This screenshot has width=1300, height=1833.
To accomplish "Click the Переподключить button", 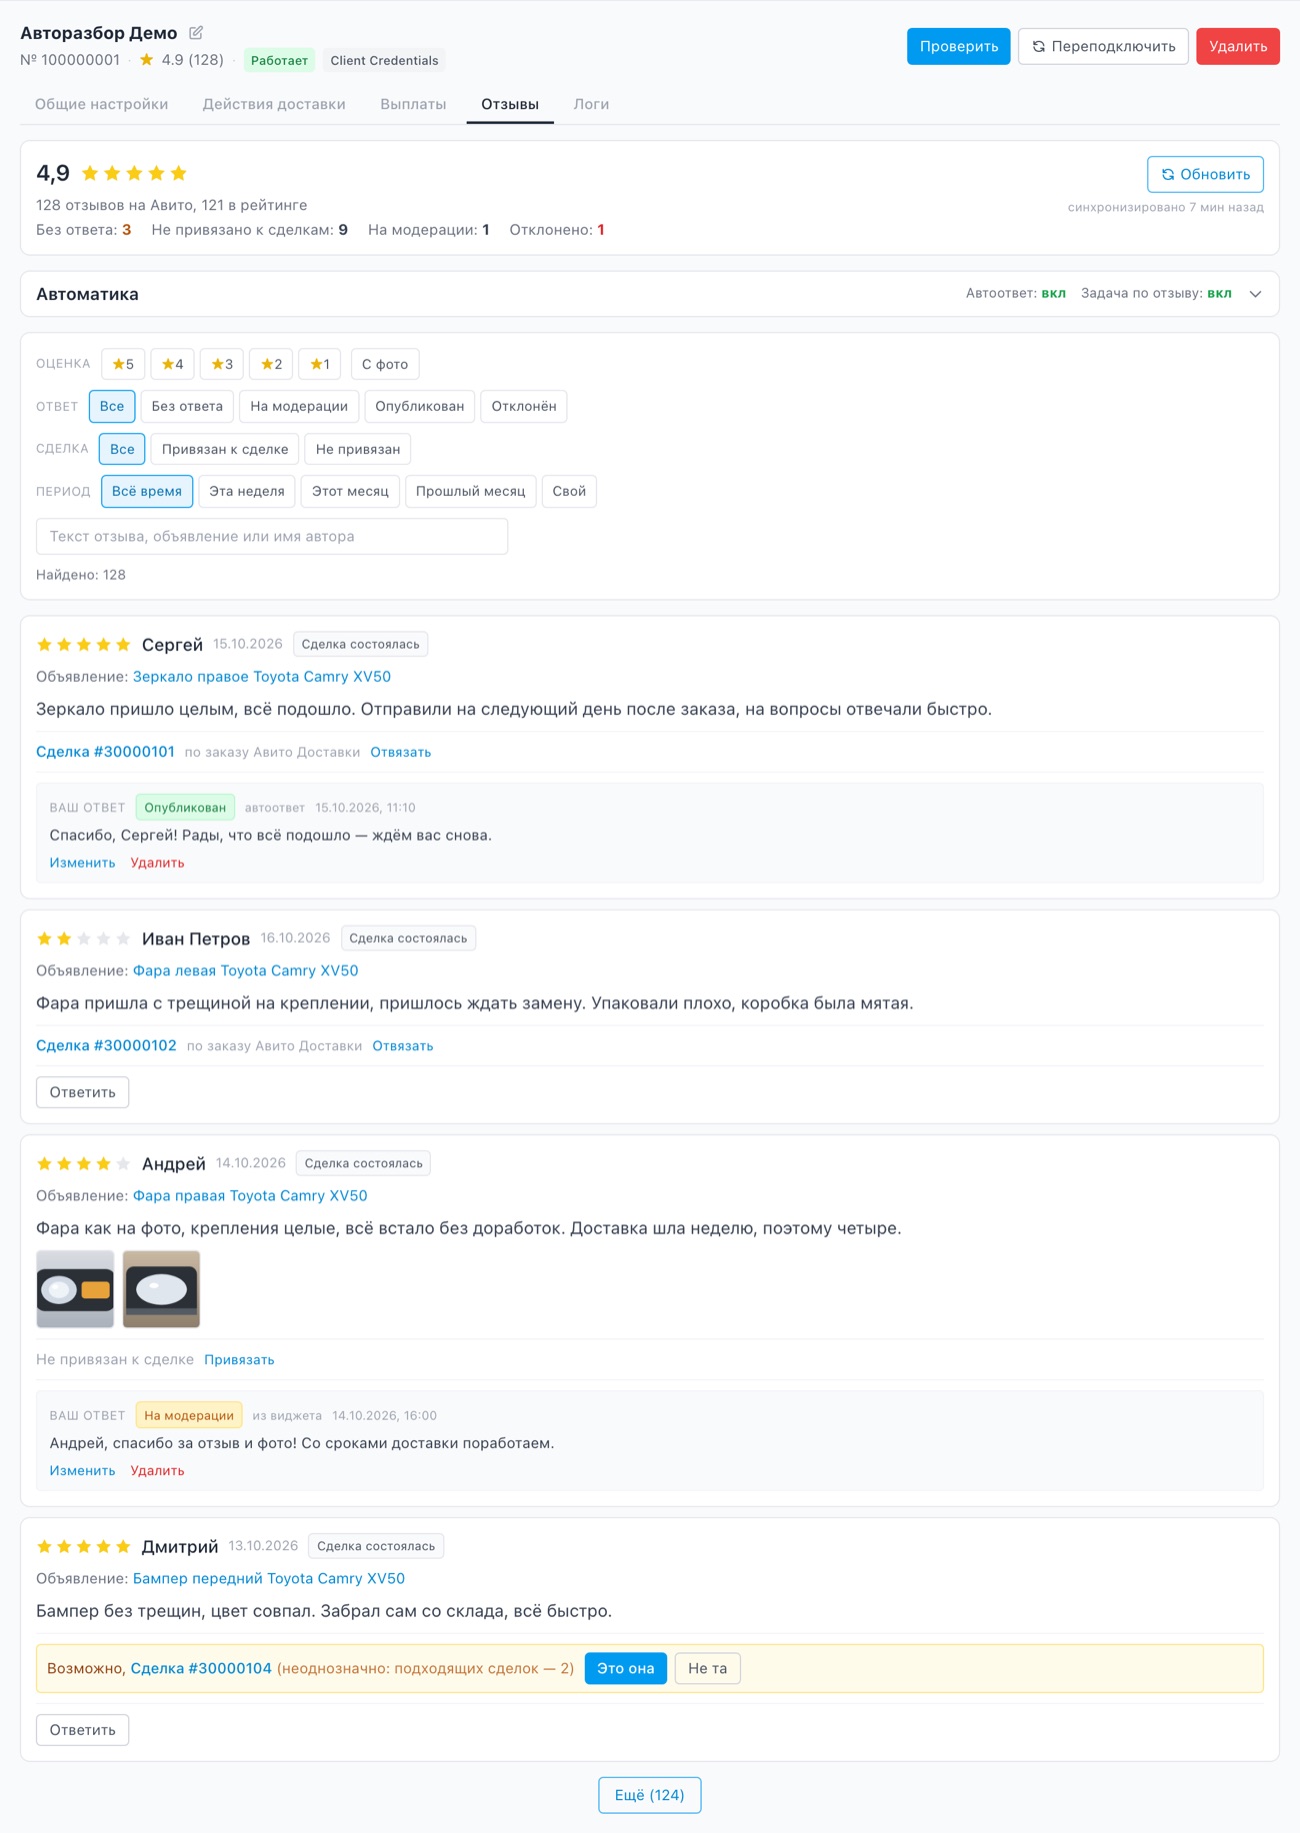I will point(1103,46).
